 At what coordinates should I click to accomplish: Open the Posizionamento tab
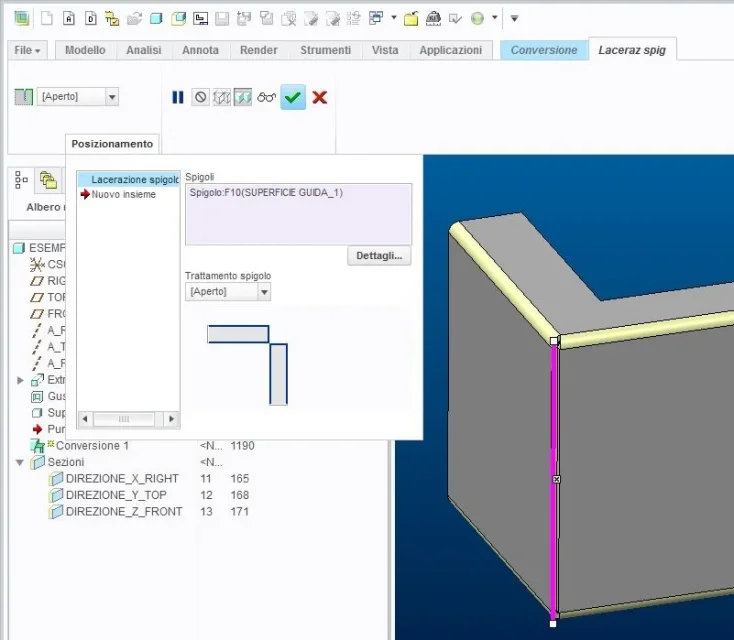(112, 144)
